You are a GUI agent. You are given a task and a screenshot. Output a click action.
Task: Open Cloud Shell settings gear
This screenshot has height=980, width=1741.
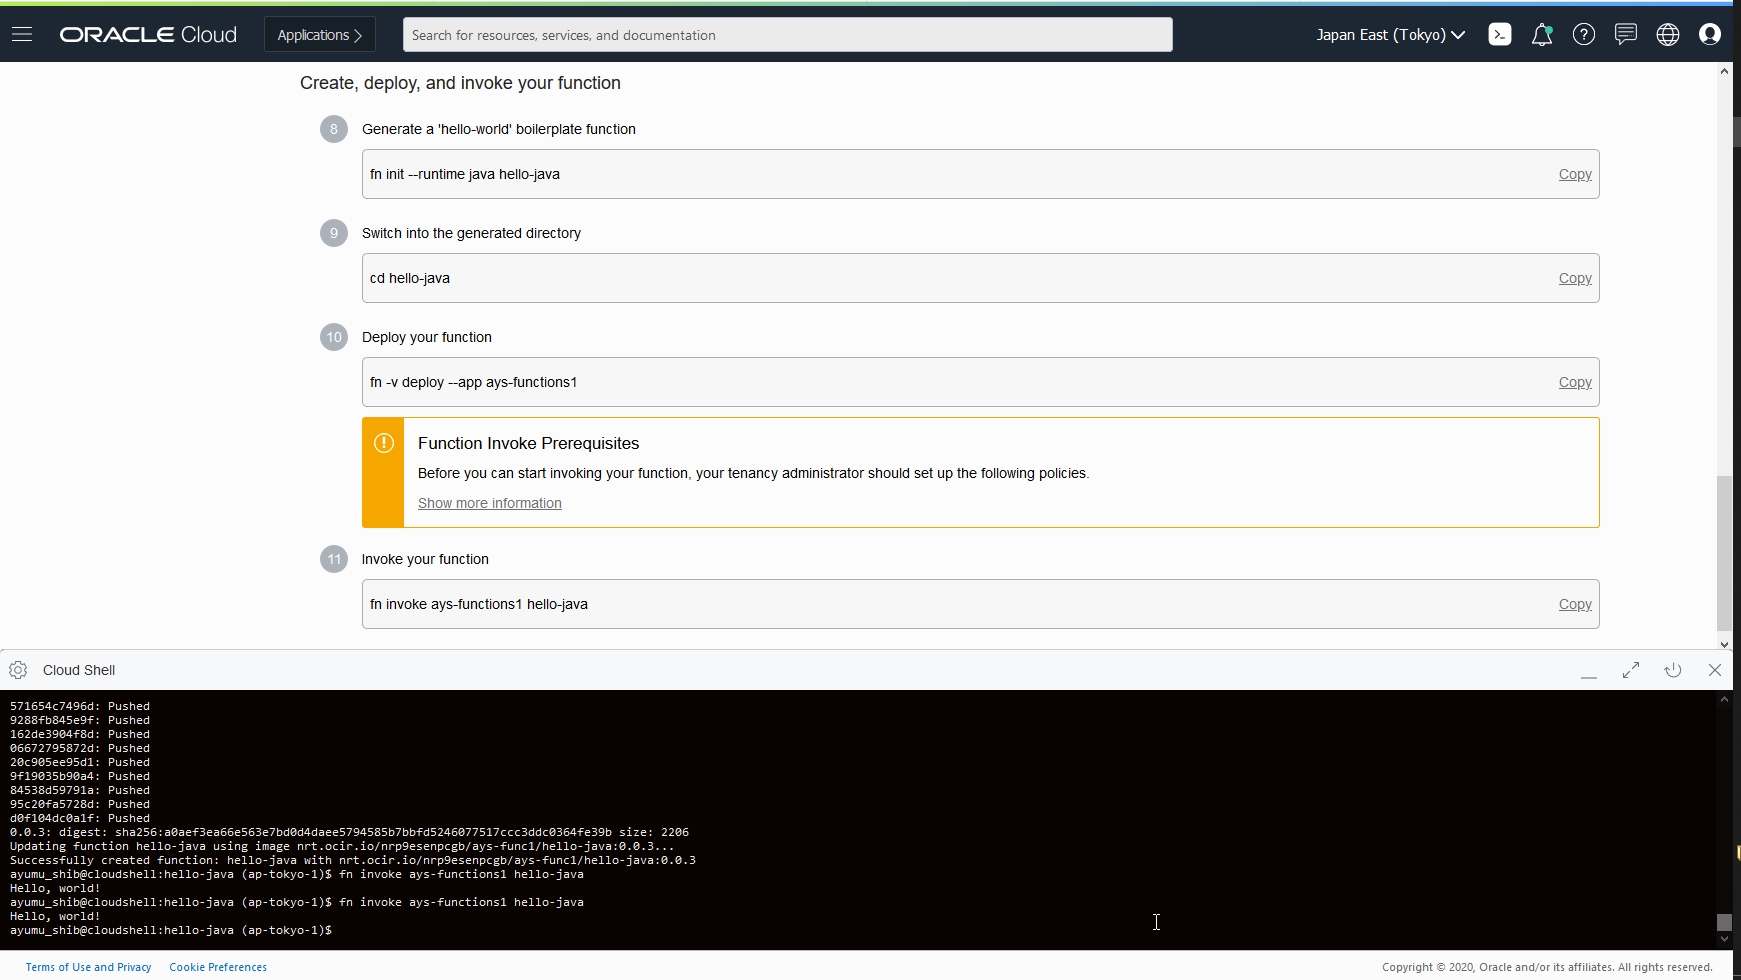pos(18,670)
